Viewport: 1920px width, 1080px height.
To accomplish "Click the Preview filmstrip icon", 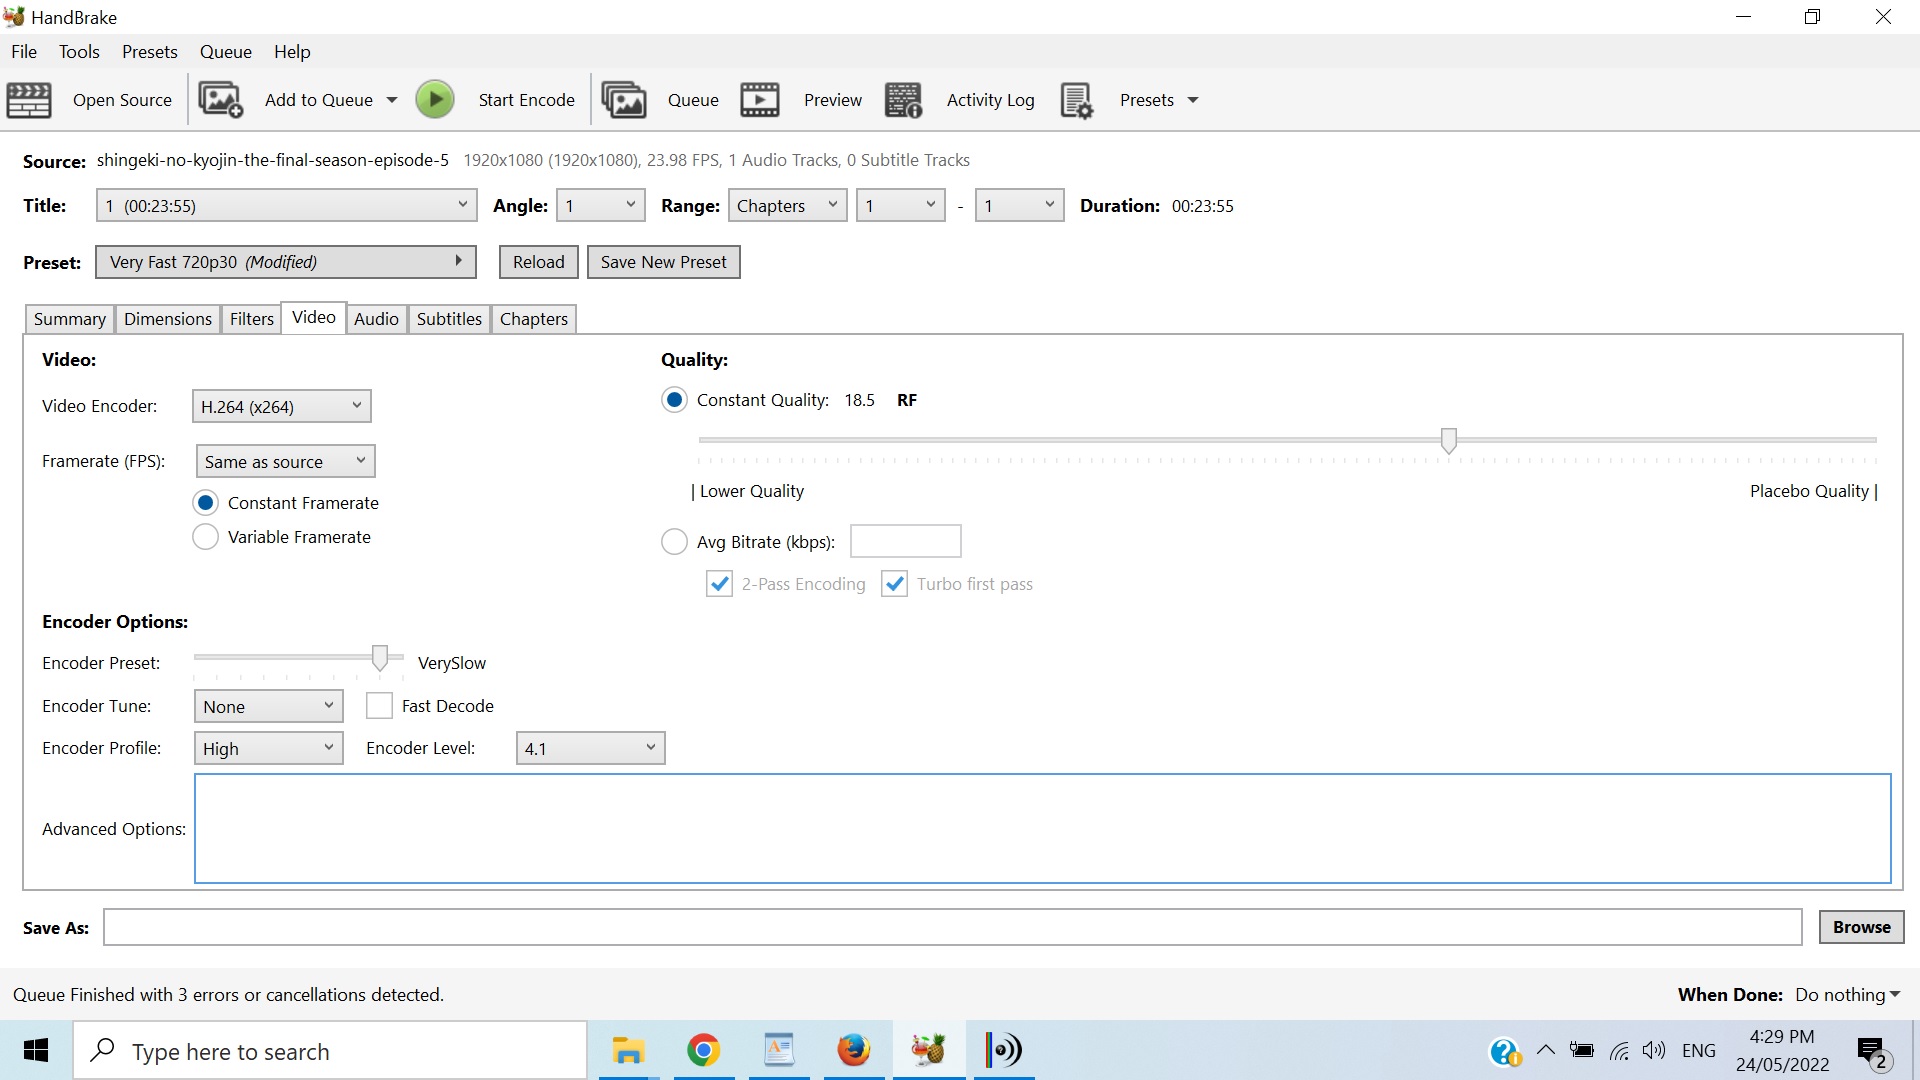I will click(x=760, y=100).
